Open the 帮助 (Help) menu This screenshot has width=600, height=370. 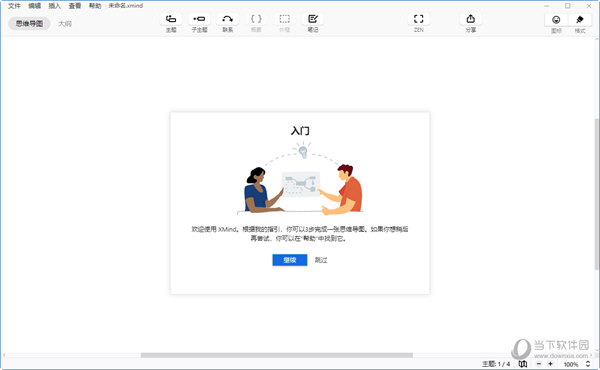tap(95, 6)
